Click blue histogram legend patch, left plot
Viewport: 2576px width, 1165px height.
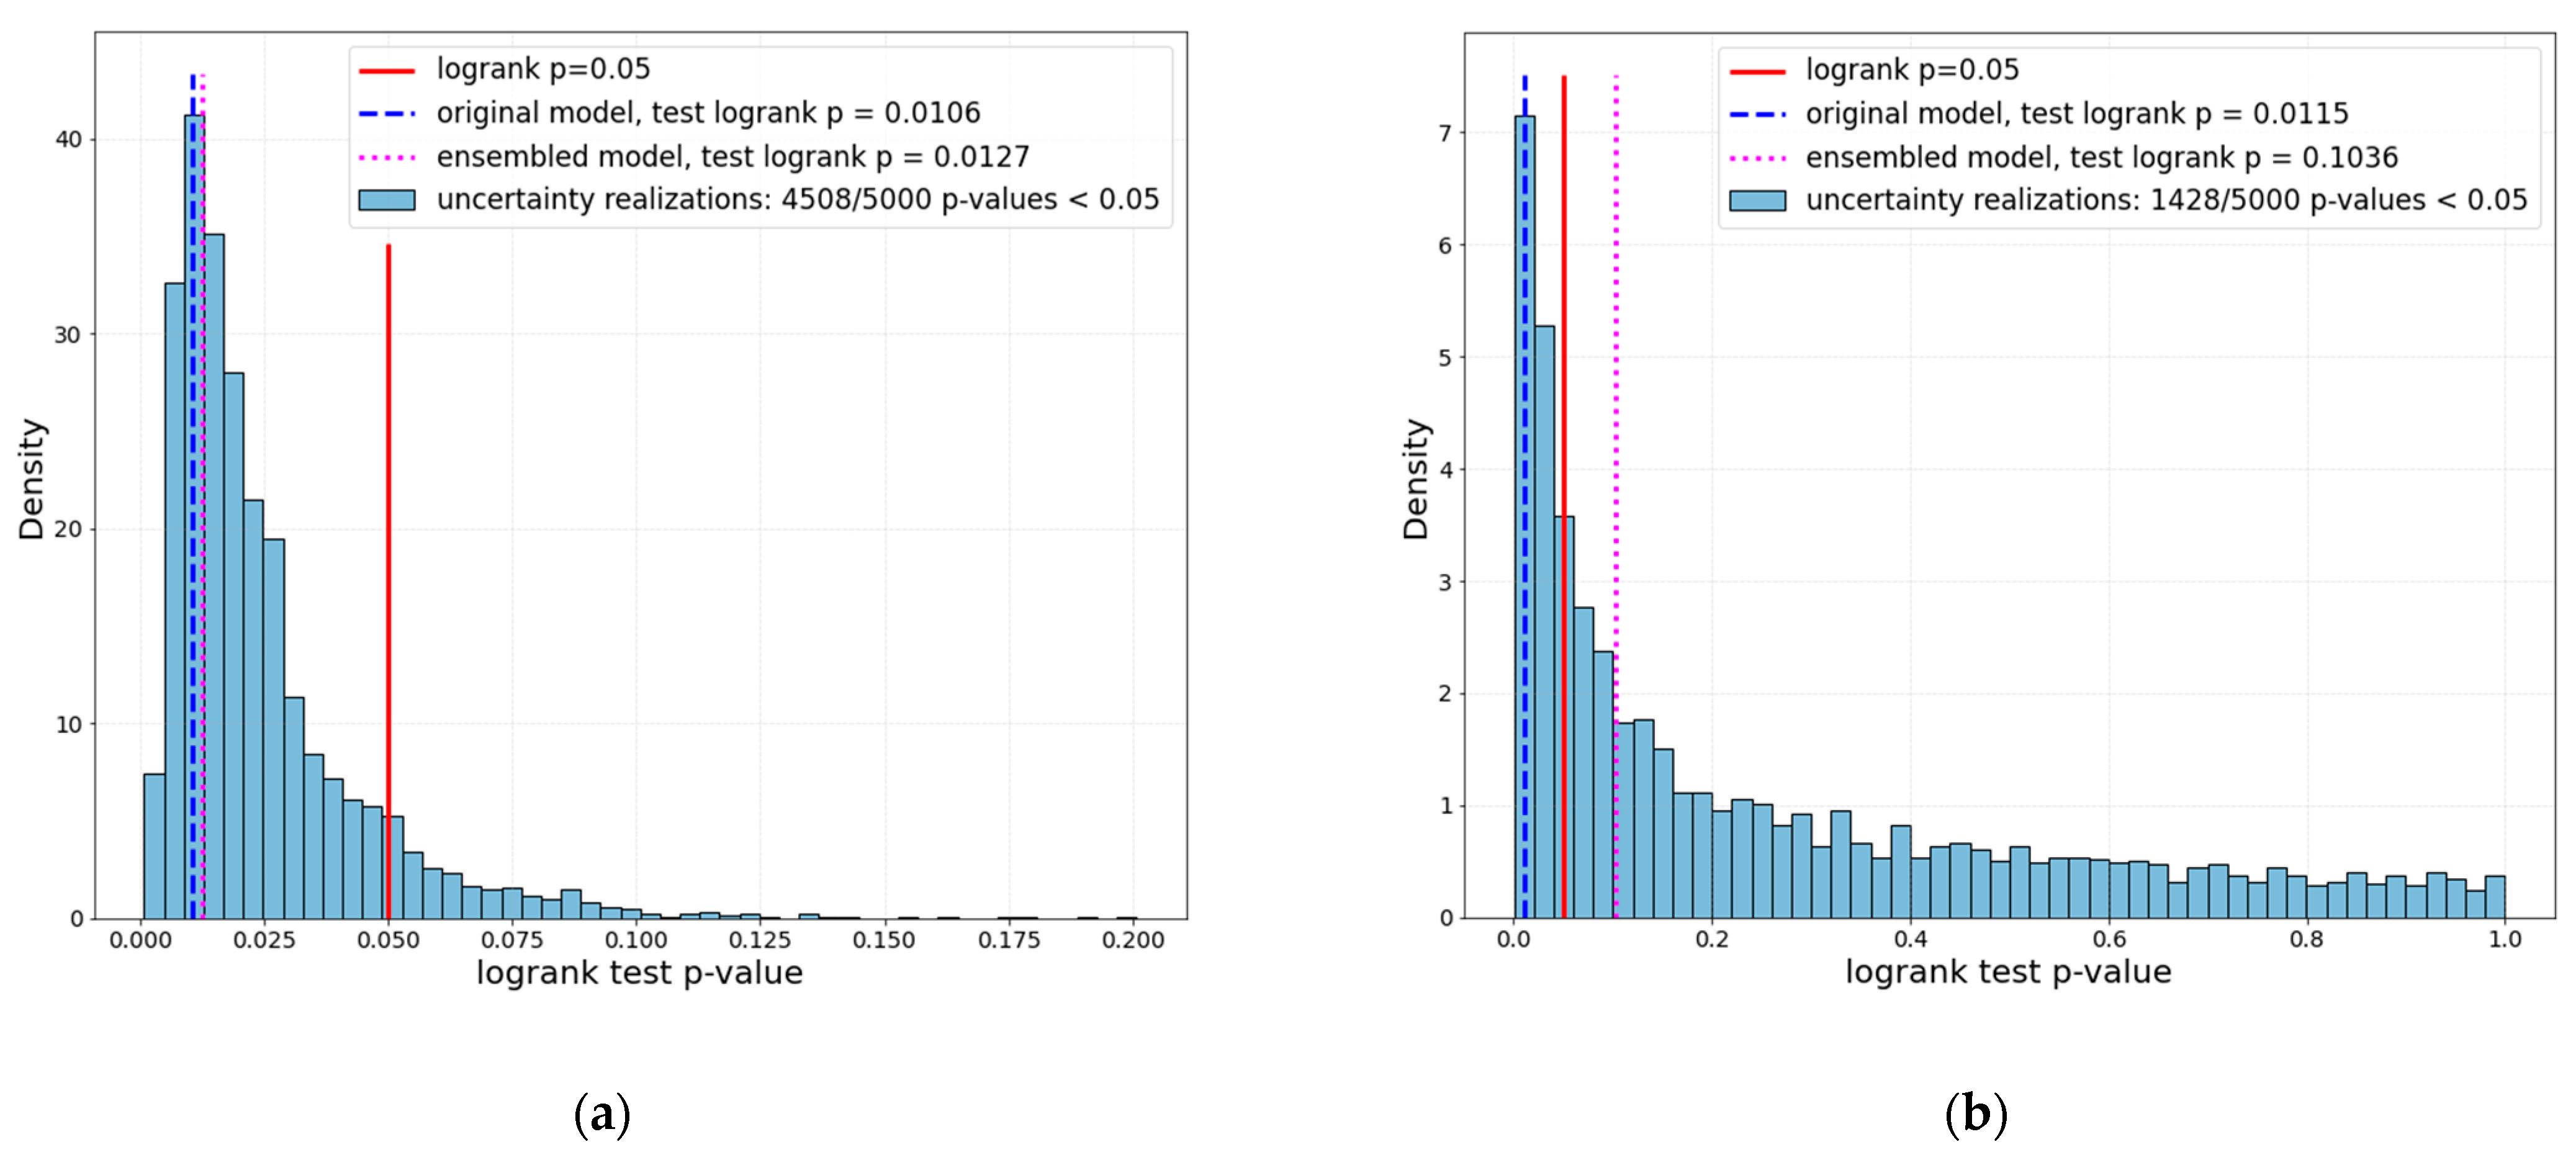386,200
